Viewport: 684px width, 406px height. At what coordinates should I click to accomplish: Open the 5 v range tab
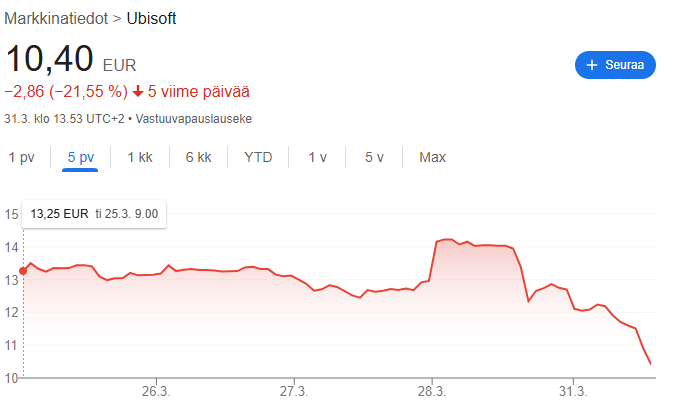(374, 157)
